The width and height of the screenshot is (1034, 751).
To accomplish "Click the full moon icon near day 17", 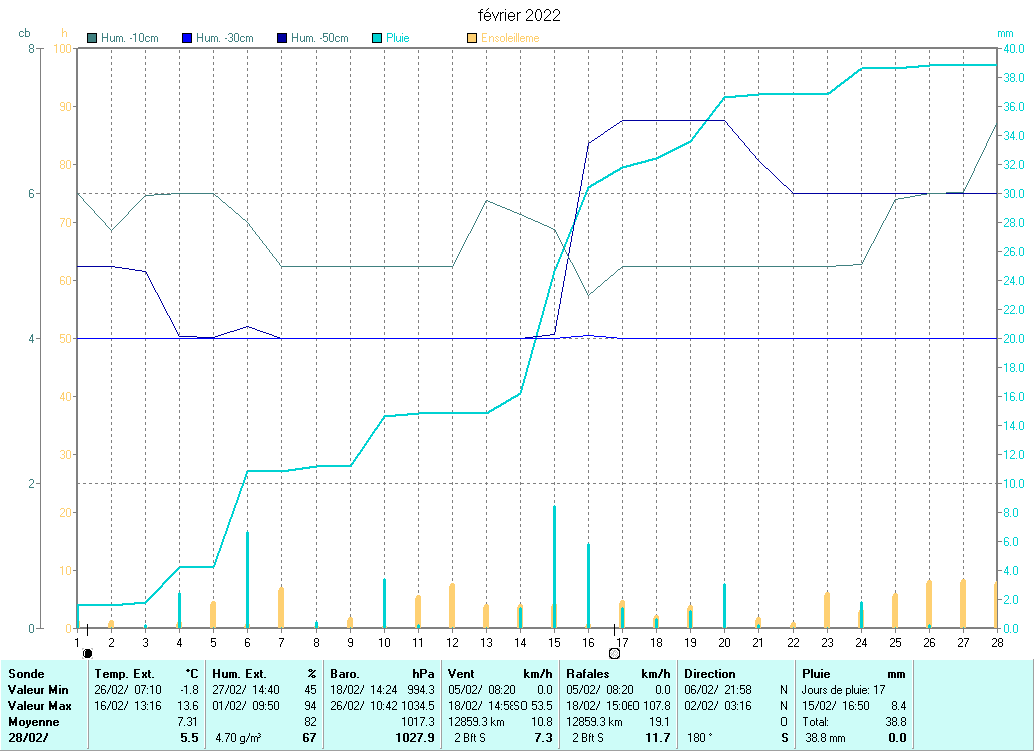I will pos(614,653).
